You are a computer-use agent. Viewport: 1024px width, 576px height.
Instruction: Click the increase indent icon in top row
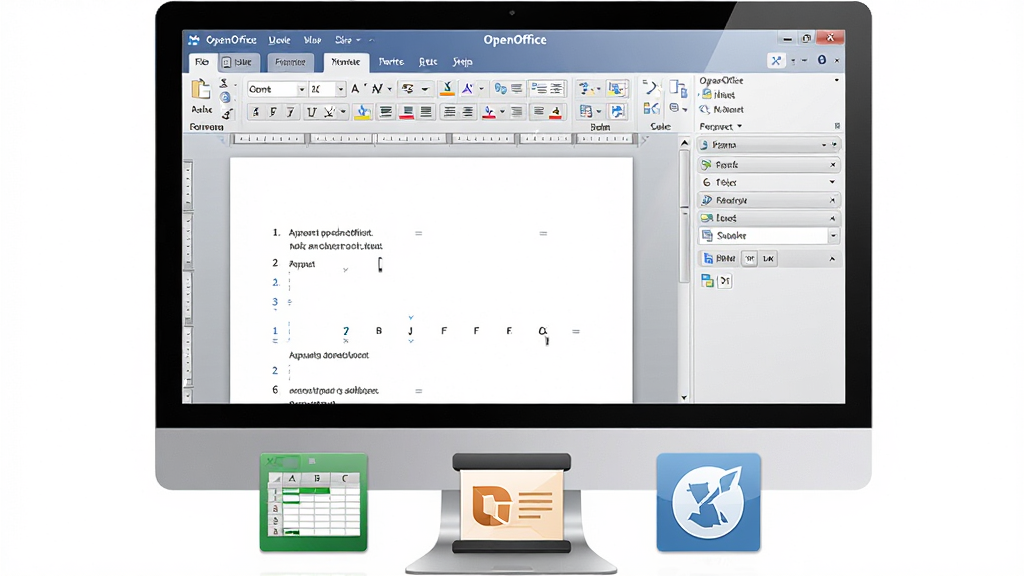point(556,88)
